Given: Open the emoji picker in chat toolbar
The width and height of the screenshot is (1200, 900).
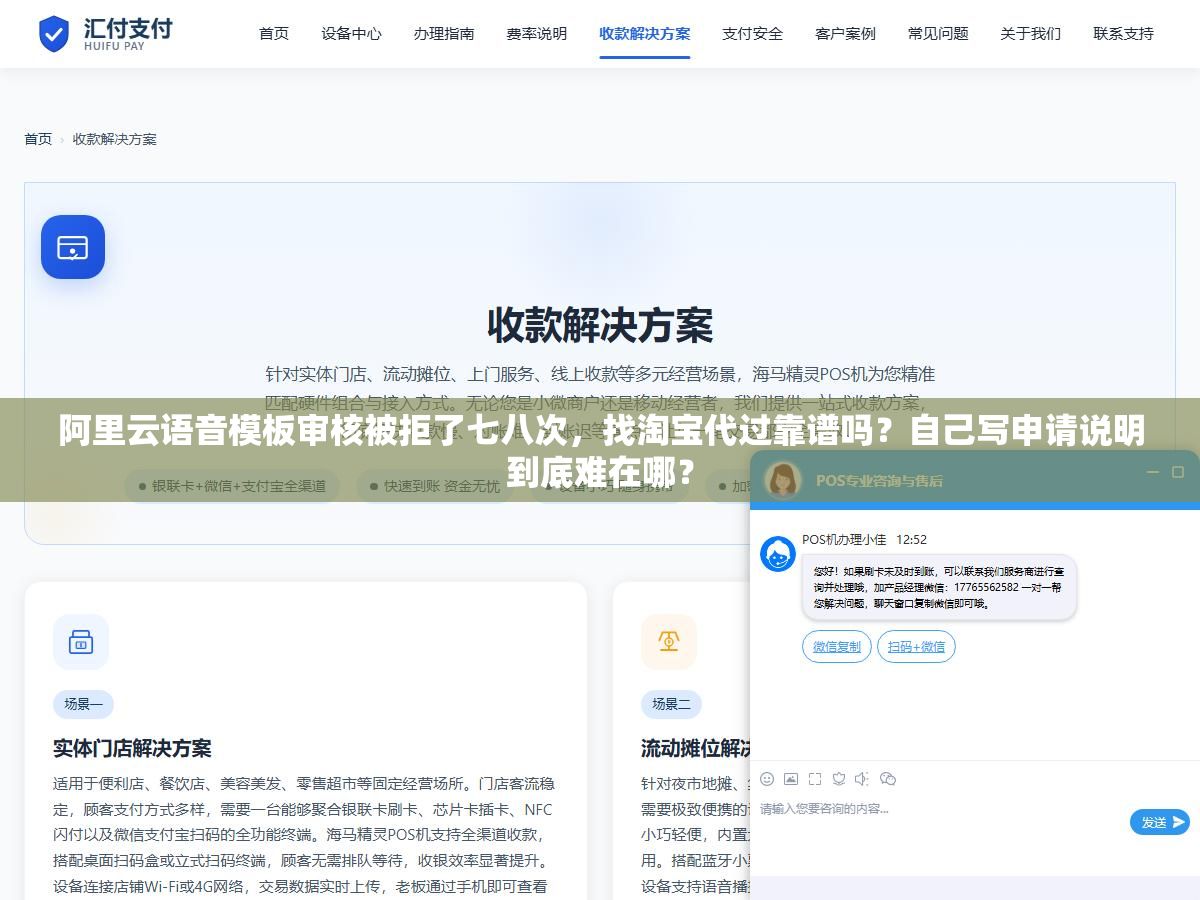Looking at the screenshot, I should pos(767,779).
